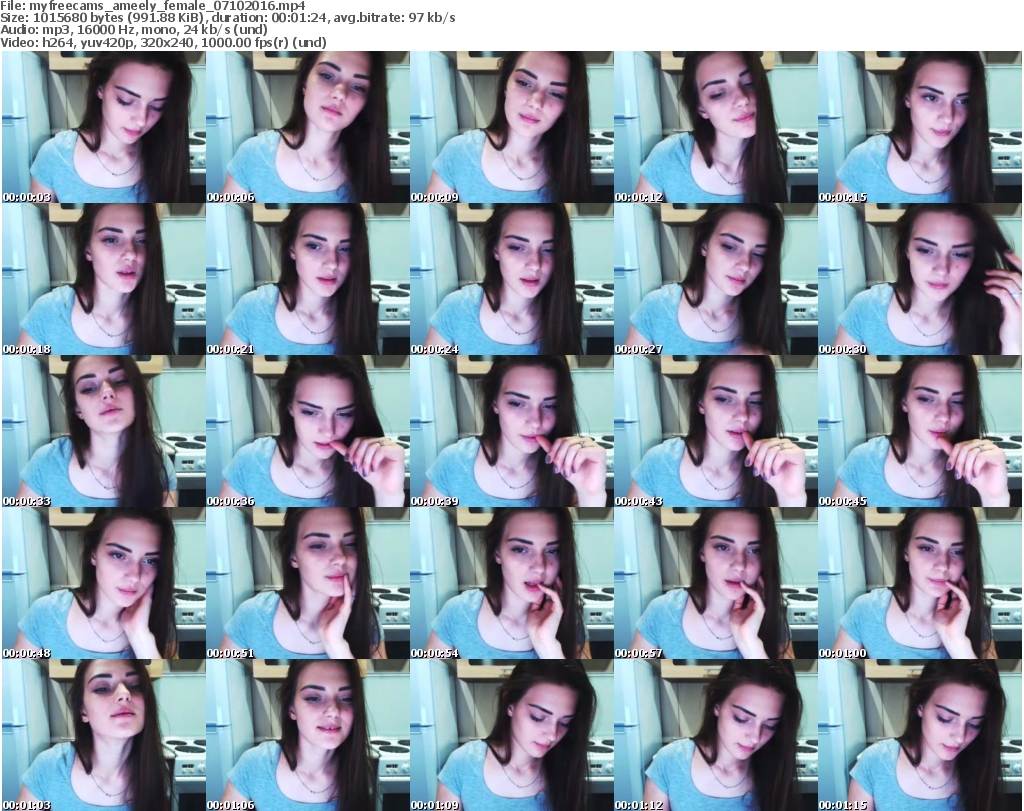This screenshot has width=1024, height=811.
Task: Select the frame marked 00:00:43
Action: (x=716, y=432)
